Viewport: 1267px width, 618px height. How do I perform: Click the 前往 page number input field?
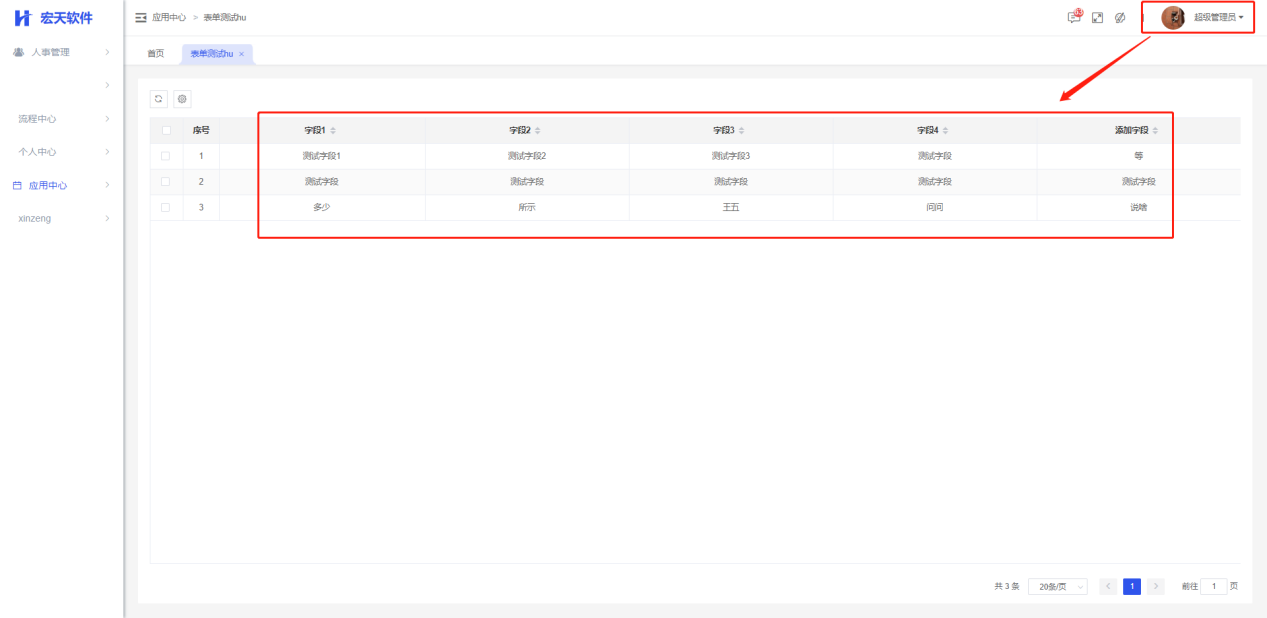[1214, 586]
